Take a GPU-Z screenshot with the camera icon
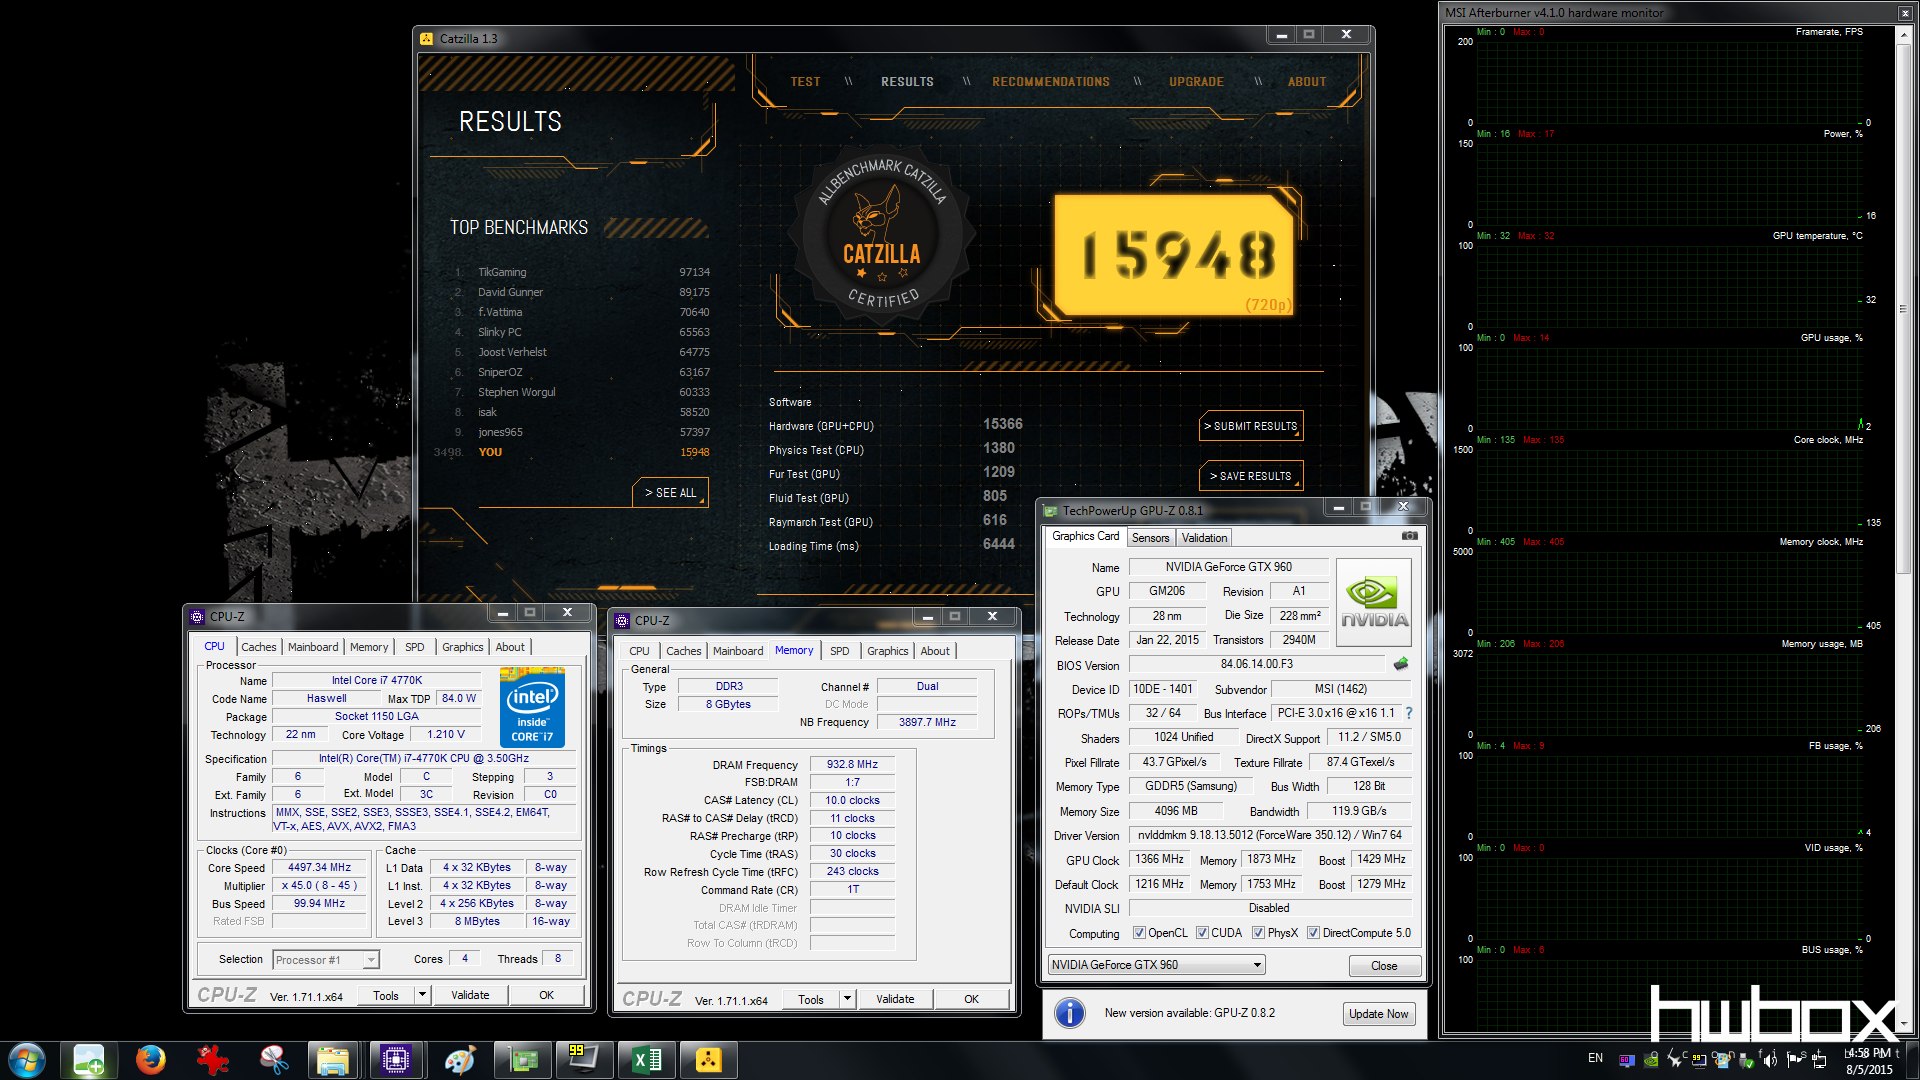Image resolution: width=1920 pixels, height=1080 pixels. pyautogui.click(x=1409, y=536)
